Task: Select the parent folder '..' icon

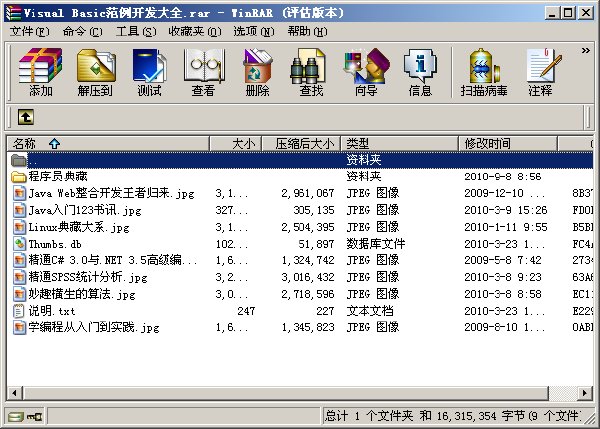Action: pos(18,160)
